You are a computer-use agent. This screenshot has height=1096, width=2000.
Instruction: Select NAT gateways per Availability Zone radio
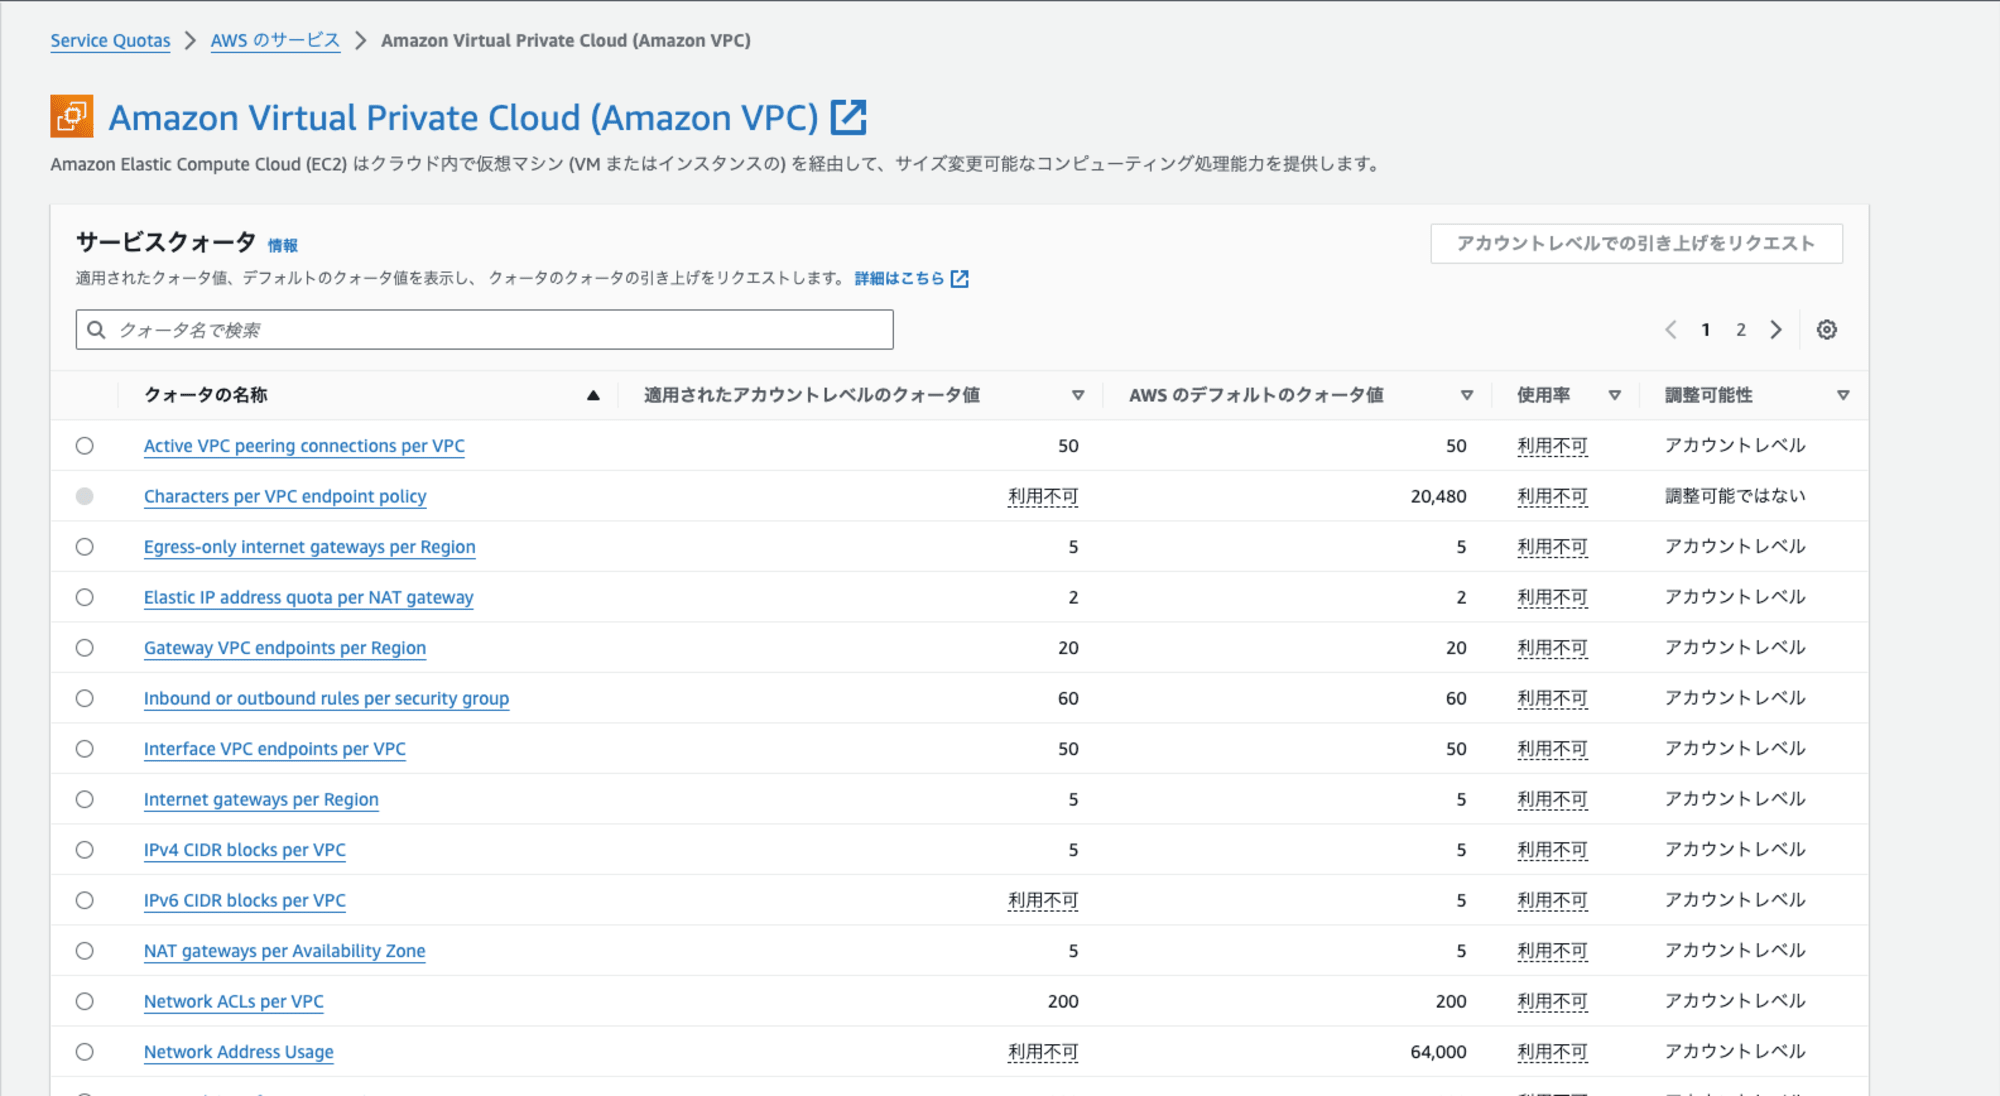pos(85,951)
